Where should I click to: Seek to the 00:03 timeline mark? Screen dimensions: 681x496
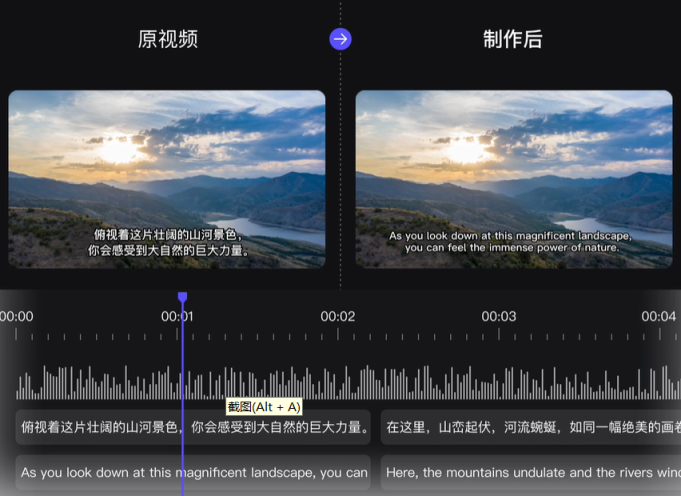pos(499,317)
